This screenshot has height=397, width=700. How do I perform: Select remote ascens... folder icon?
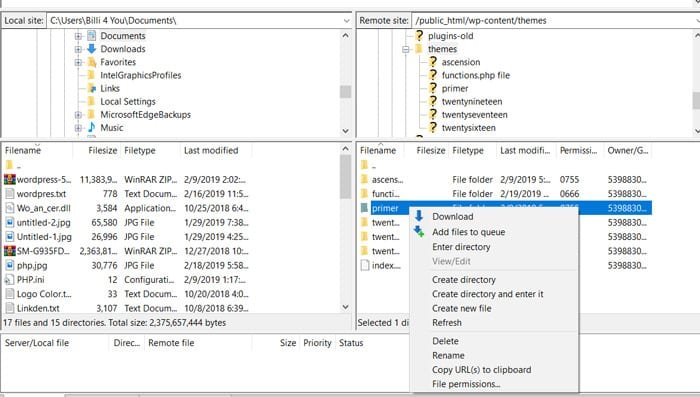tap(365, 180)
